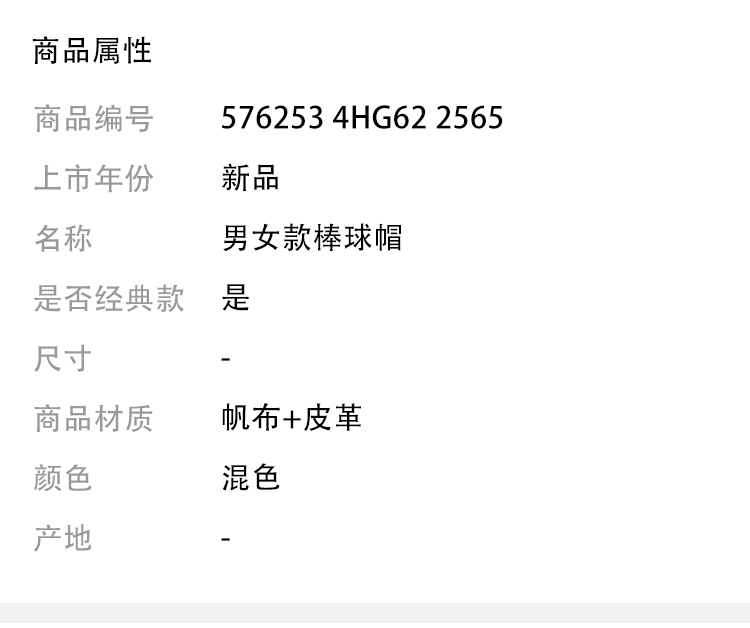The image size is (750, 628).
Task: Click the dash value beside 产地
Action: tap(226, 539)
